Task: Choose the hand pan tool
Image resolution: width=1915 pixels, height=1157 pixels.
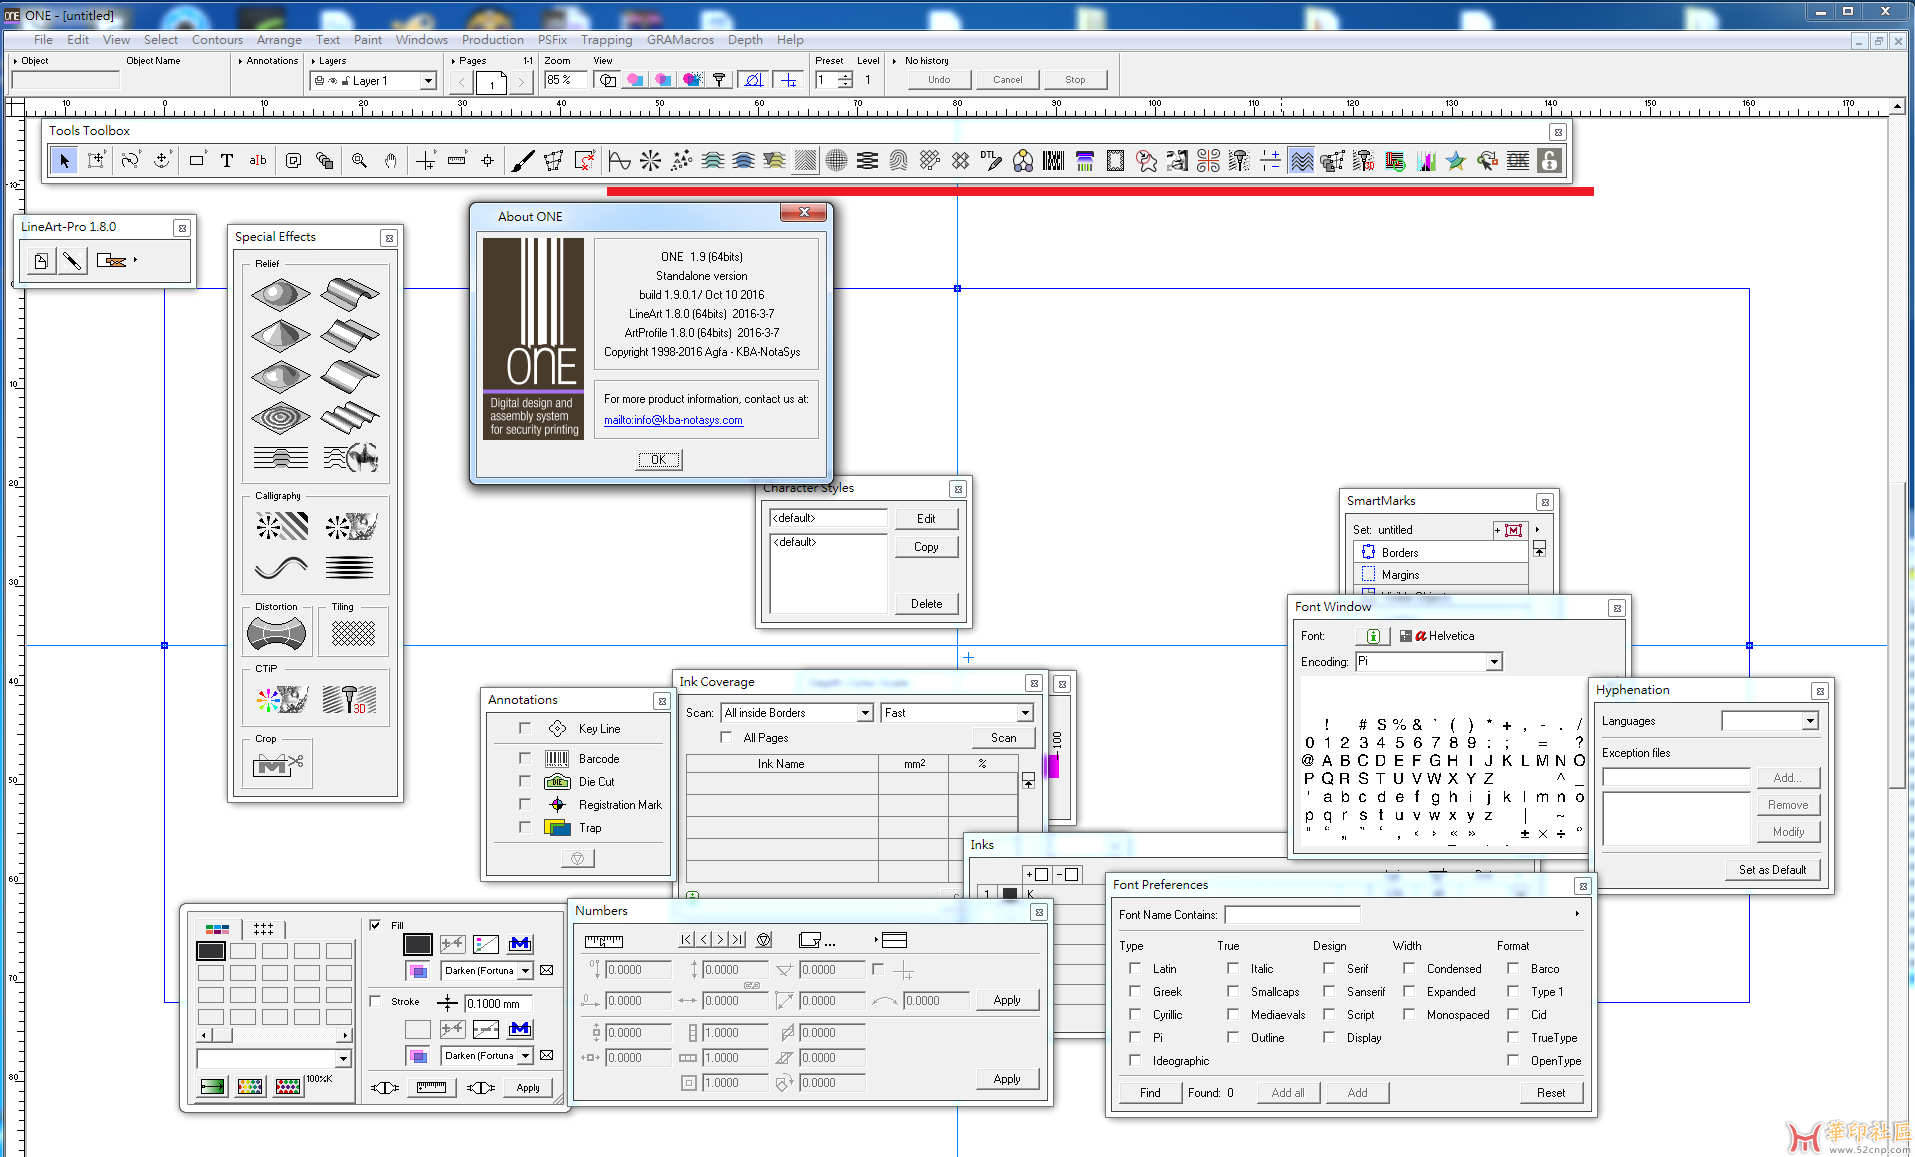Action: click(391, 160)
